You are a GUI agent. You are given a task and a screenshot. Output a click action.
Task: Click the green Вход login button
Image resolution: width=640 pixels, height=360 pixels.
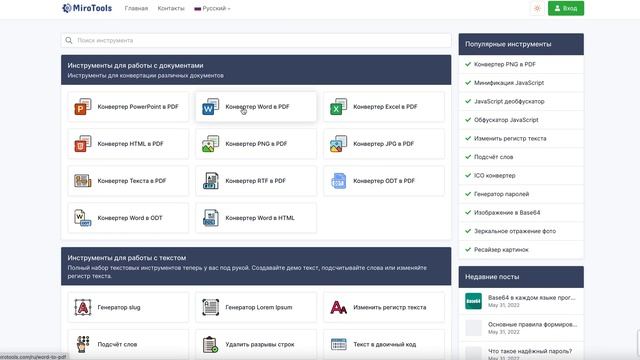click(x=566, y=8)
